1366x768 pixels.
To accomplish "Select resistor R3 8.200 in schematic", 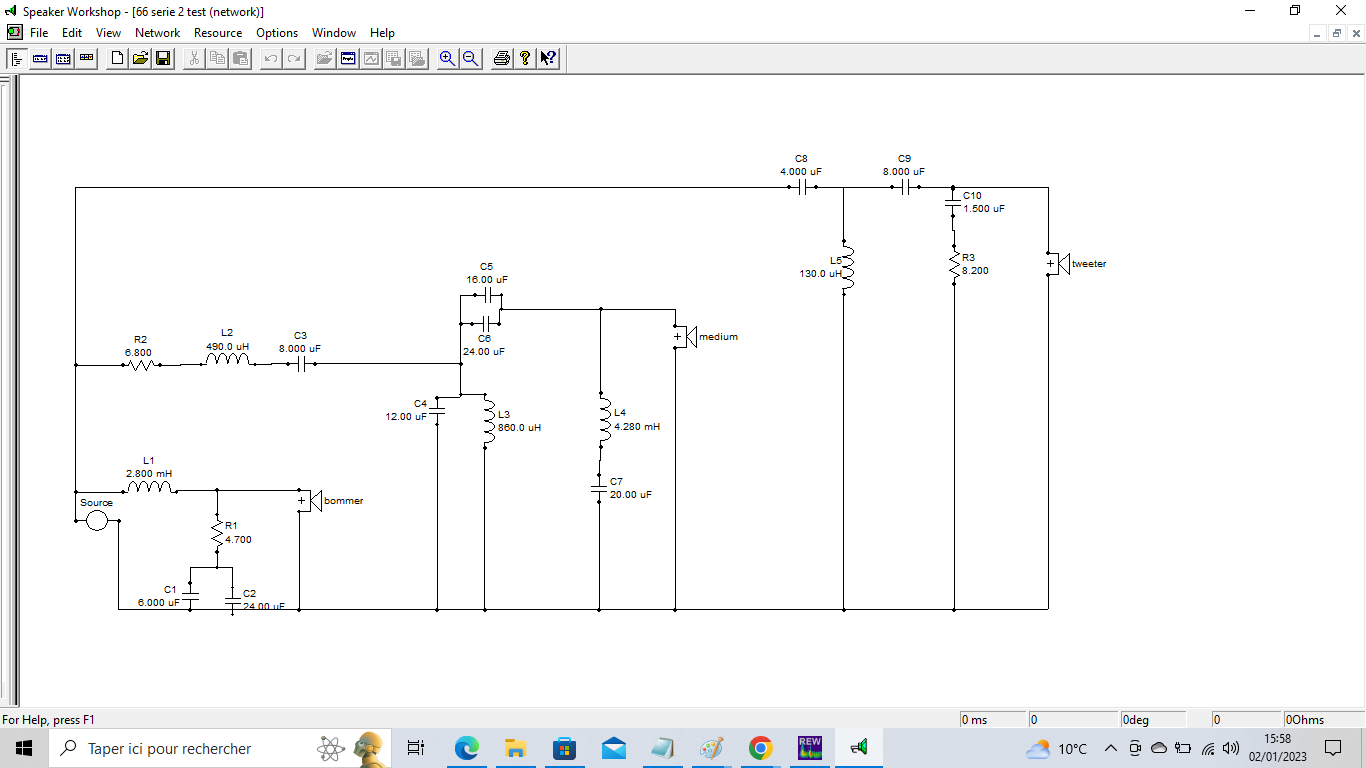I will [954, 264].
